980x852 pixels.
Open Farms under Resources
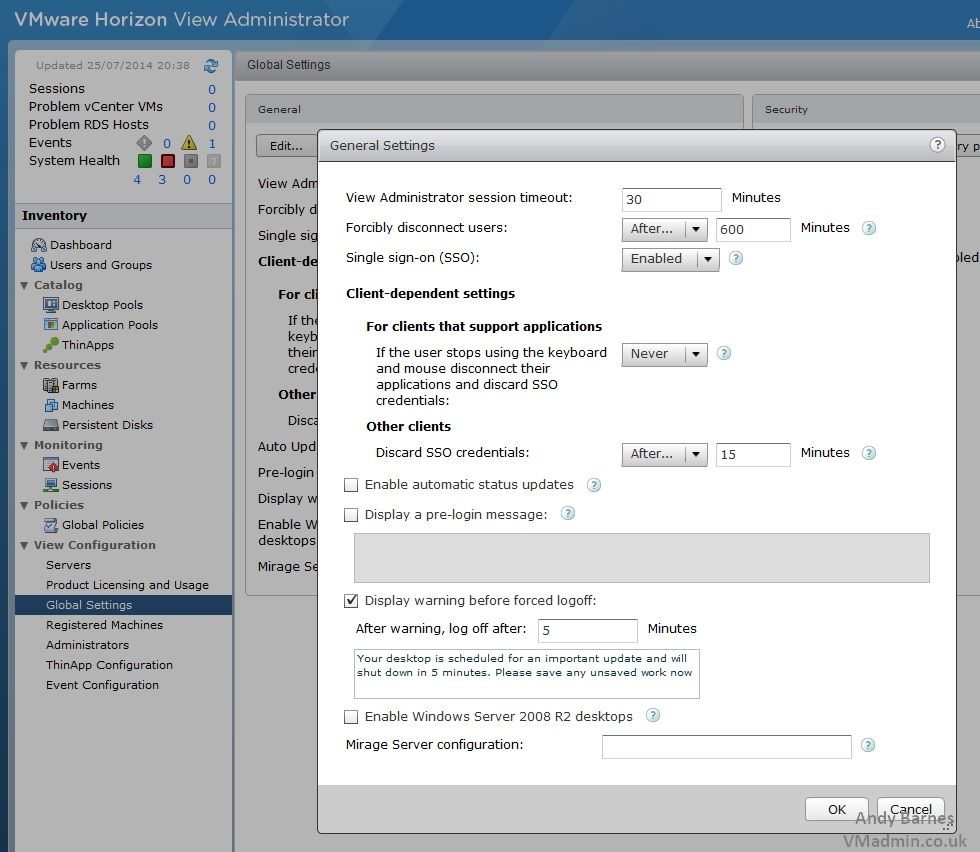pyautogui.click(x=79, y=385)
